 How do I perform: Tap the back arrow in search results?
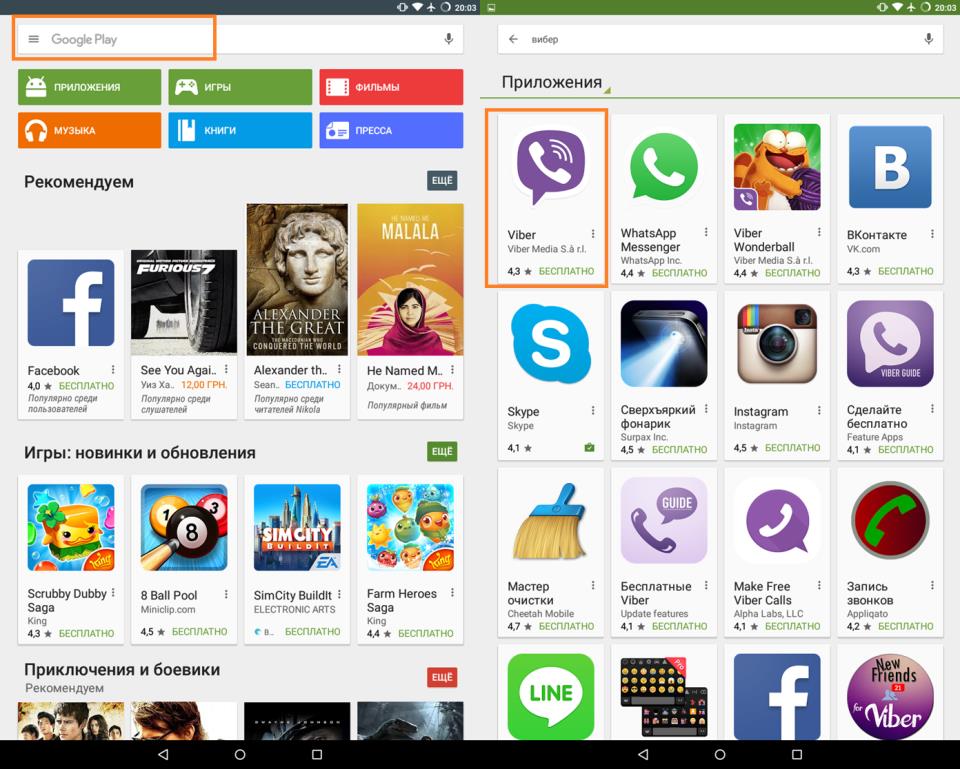(513, 39)
